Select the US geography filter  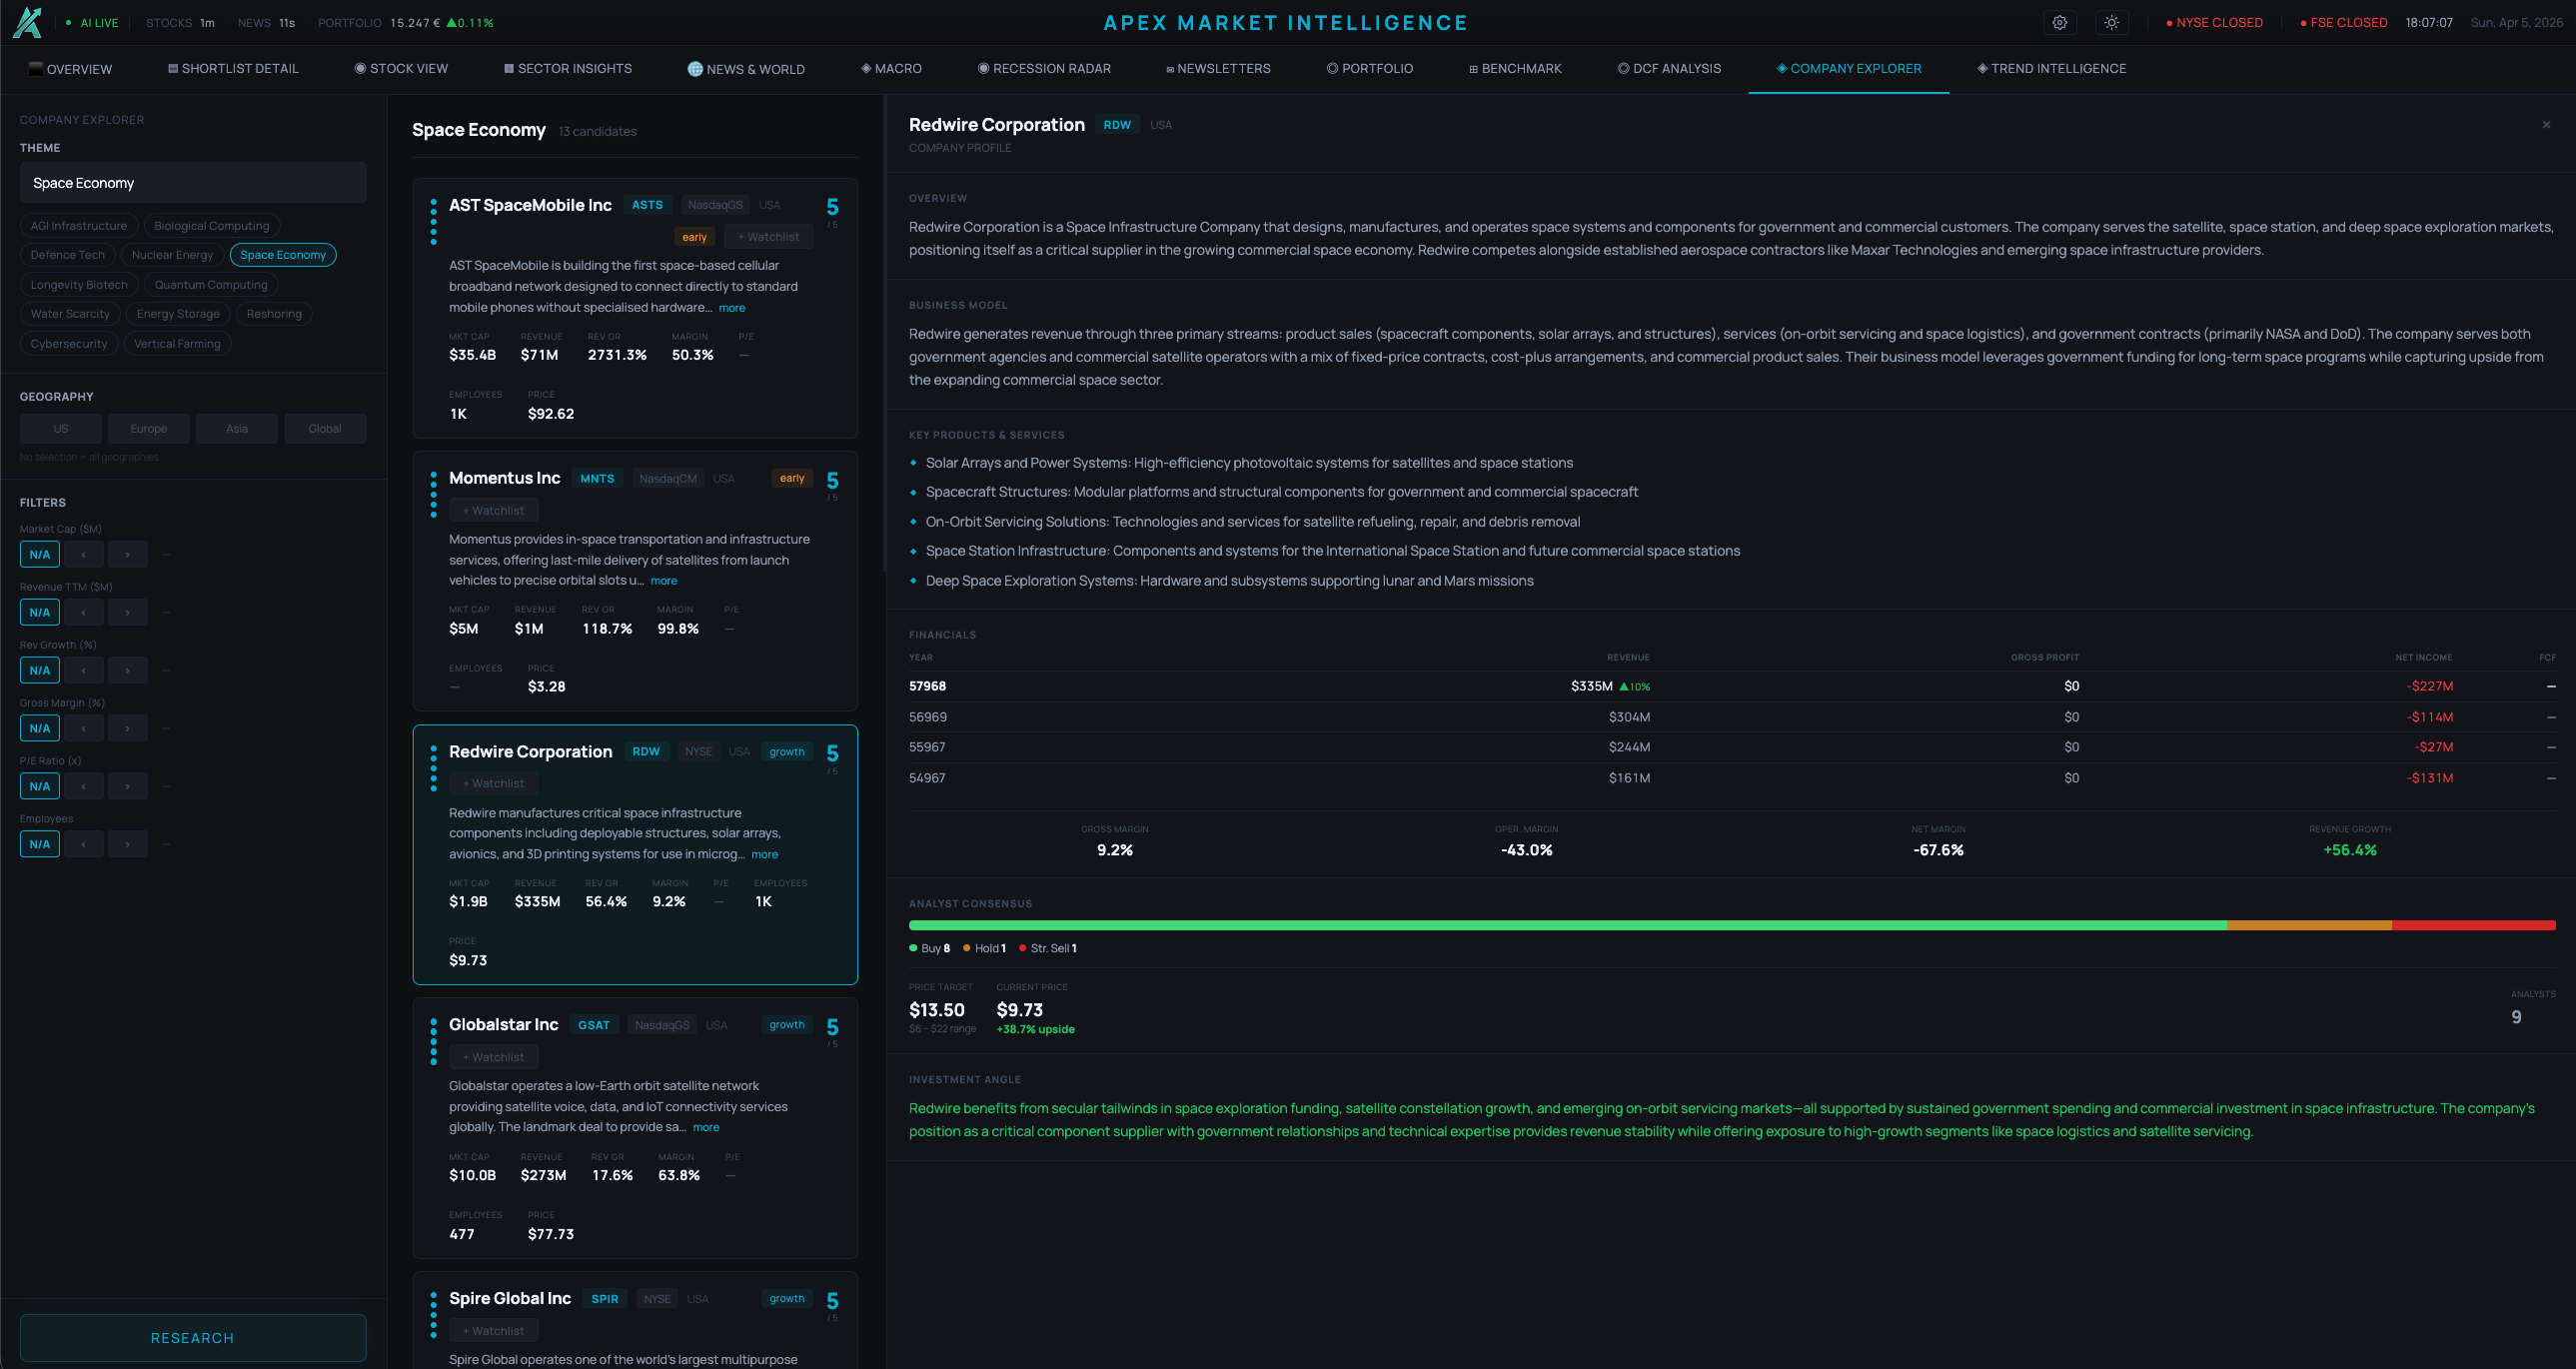click(x=60, y=428)
